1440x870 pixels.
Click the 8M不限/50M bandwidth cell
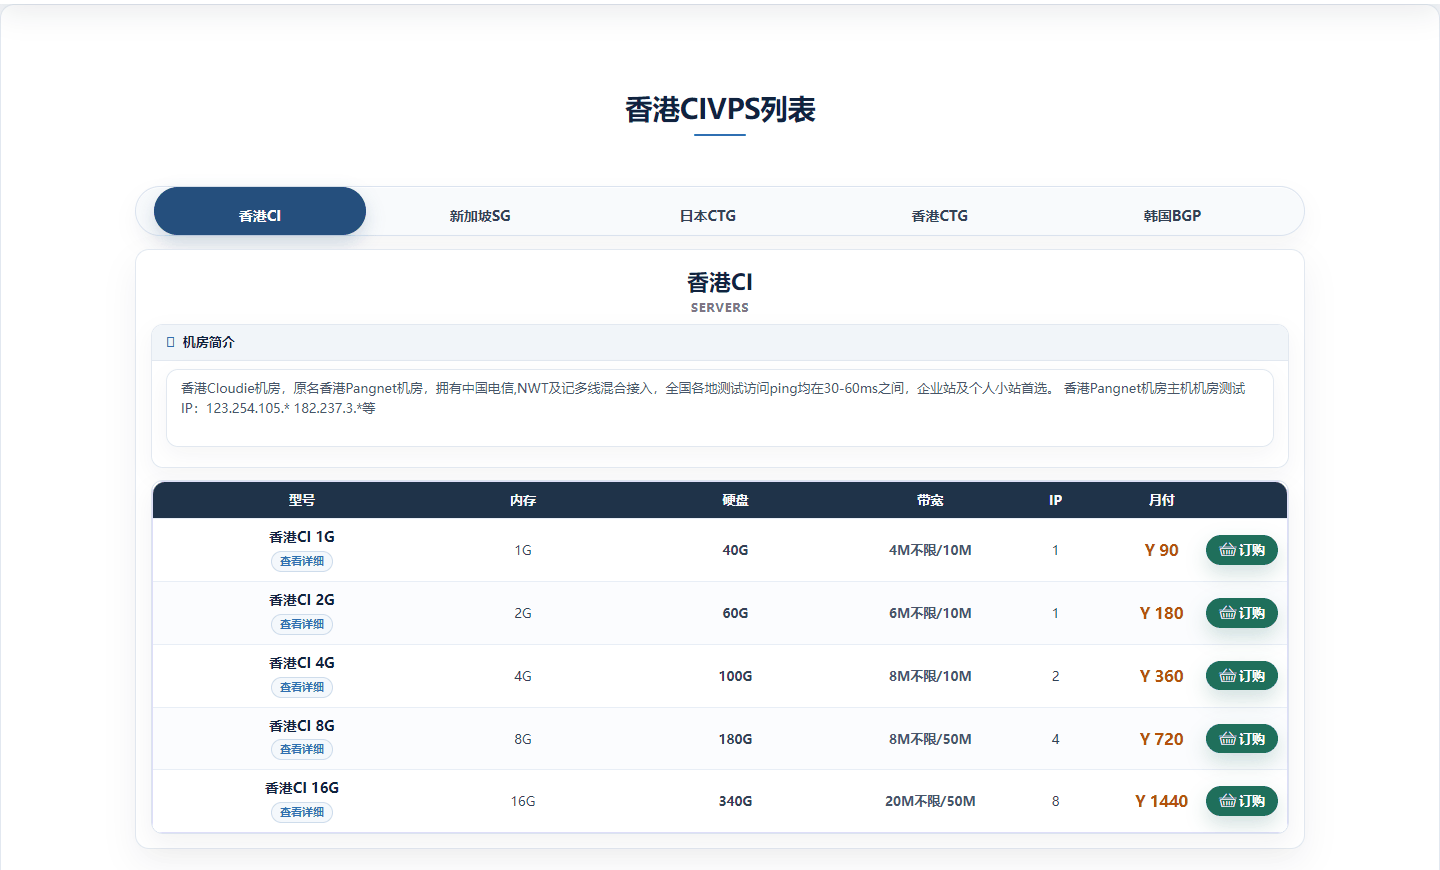point(930,739)
